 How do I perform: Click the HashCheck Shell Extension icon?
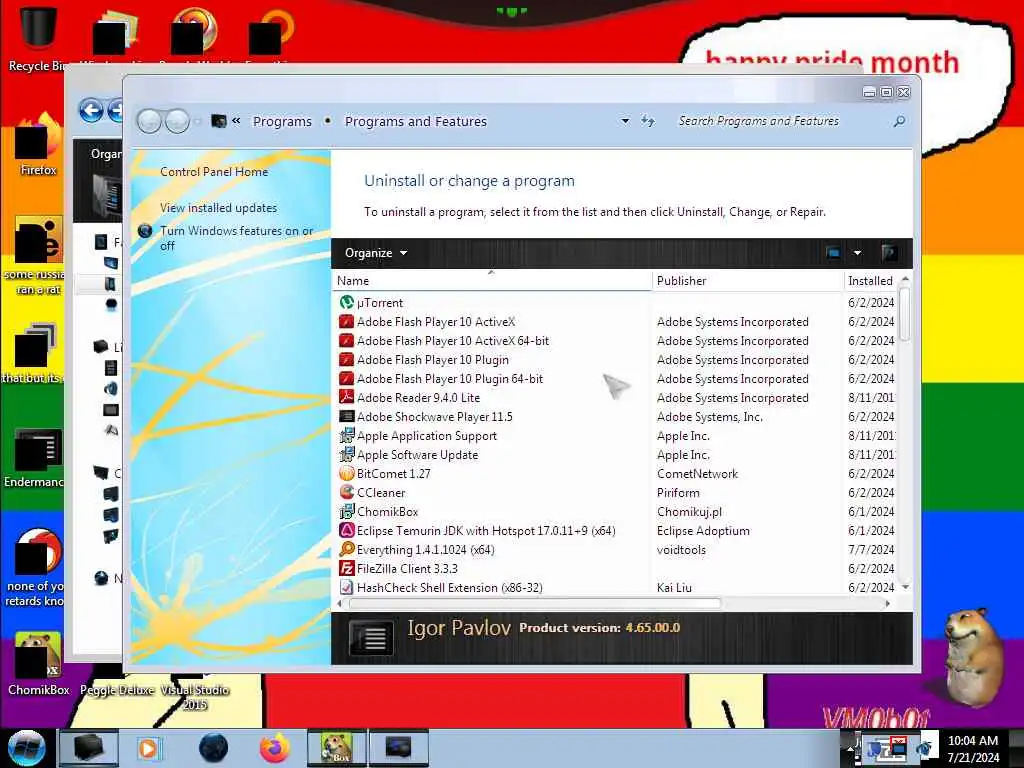pos(346,587)
